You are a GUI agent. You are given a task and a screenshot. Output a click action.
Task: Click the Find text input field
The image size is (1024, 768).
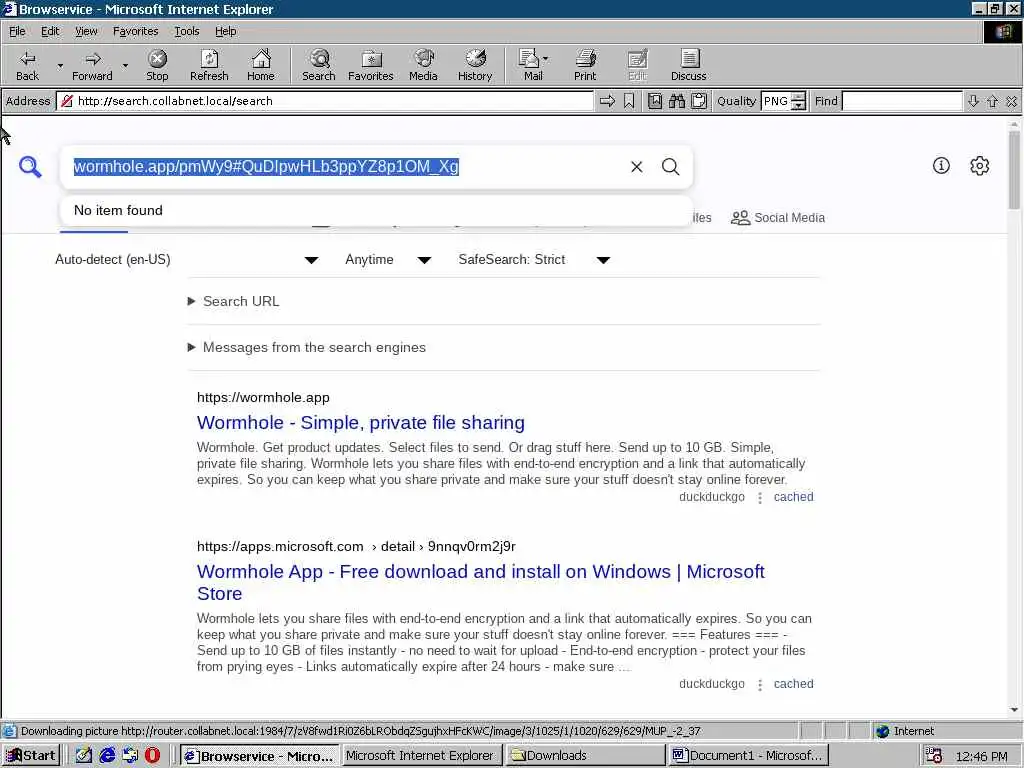(x=902, y=101)
